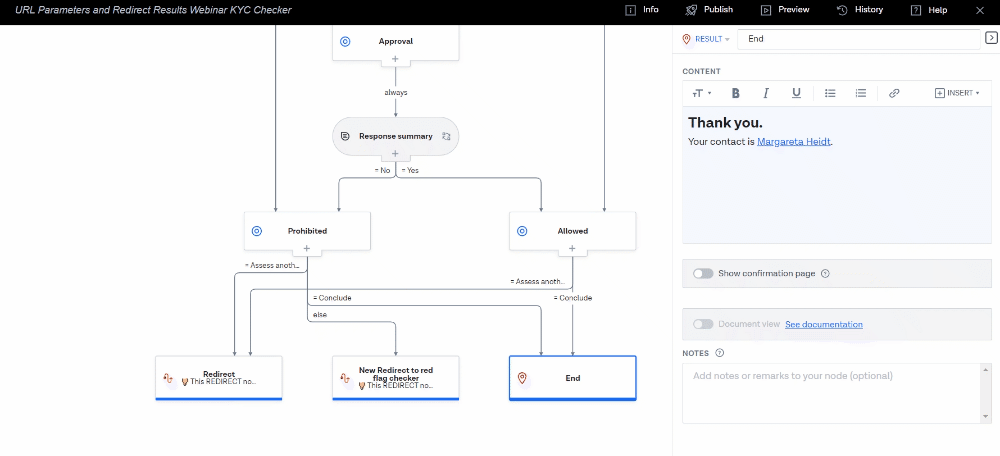Click Response summary loop icon

click(x=446, y=136)
